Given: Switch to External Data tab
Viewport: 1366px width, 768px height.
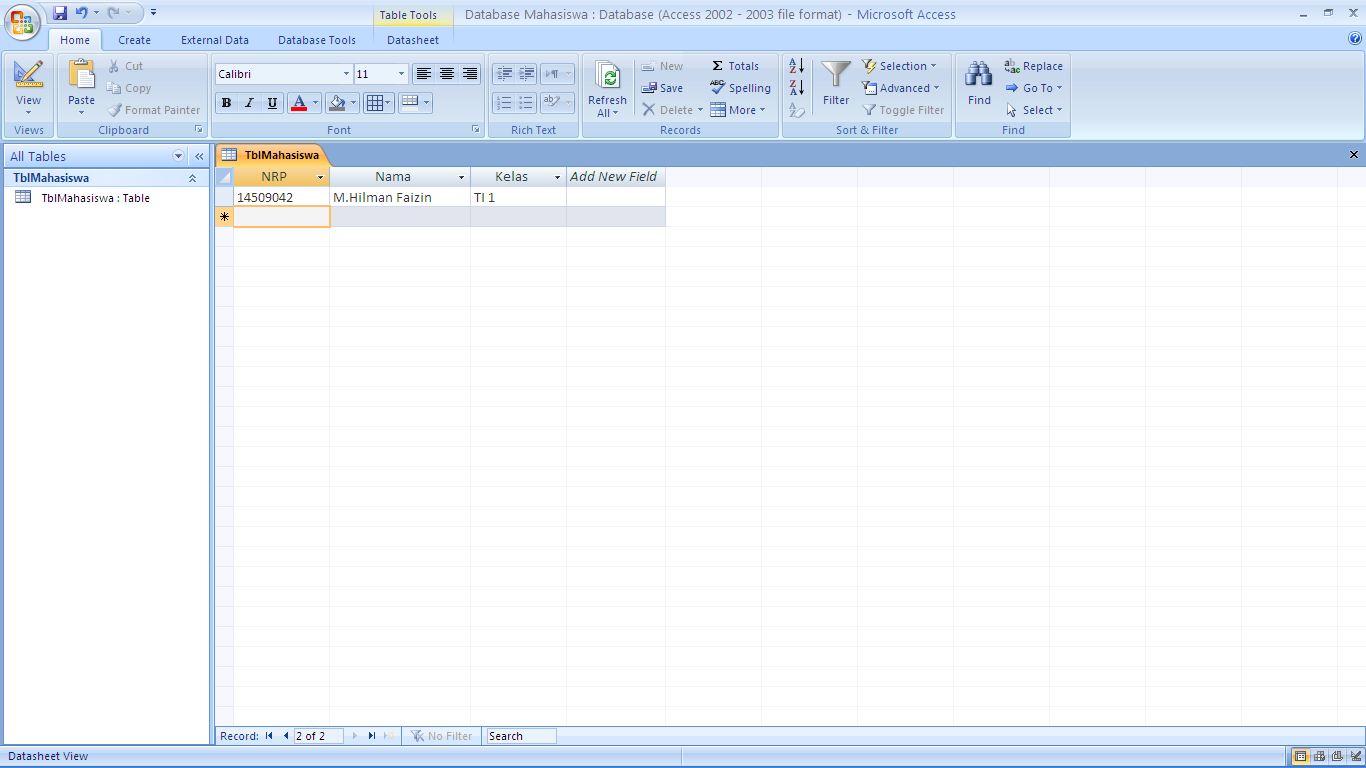Looking at the screenshot, I should pos(215,40).
